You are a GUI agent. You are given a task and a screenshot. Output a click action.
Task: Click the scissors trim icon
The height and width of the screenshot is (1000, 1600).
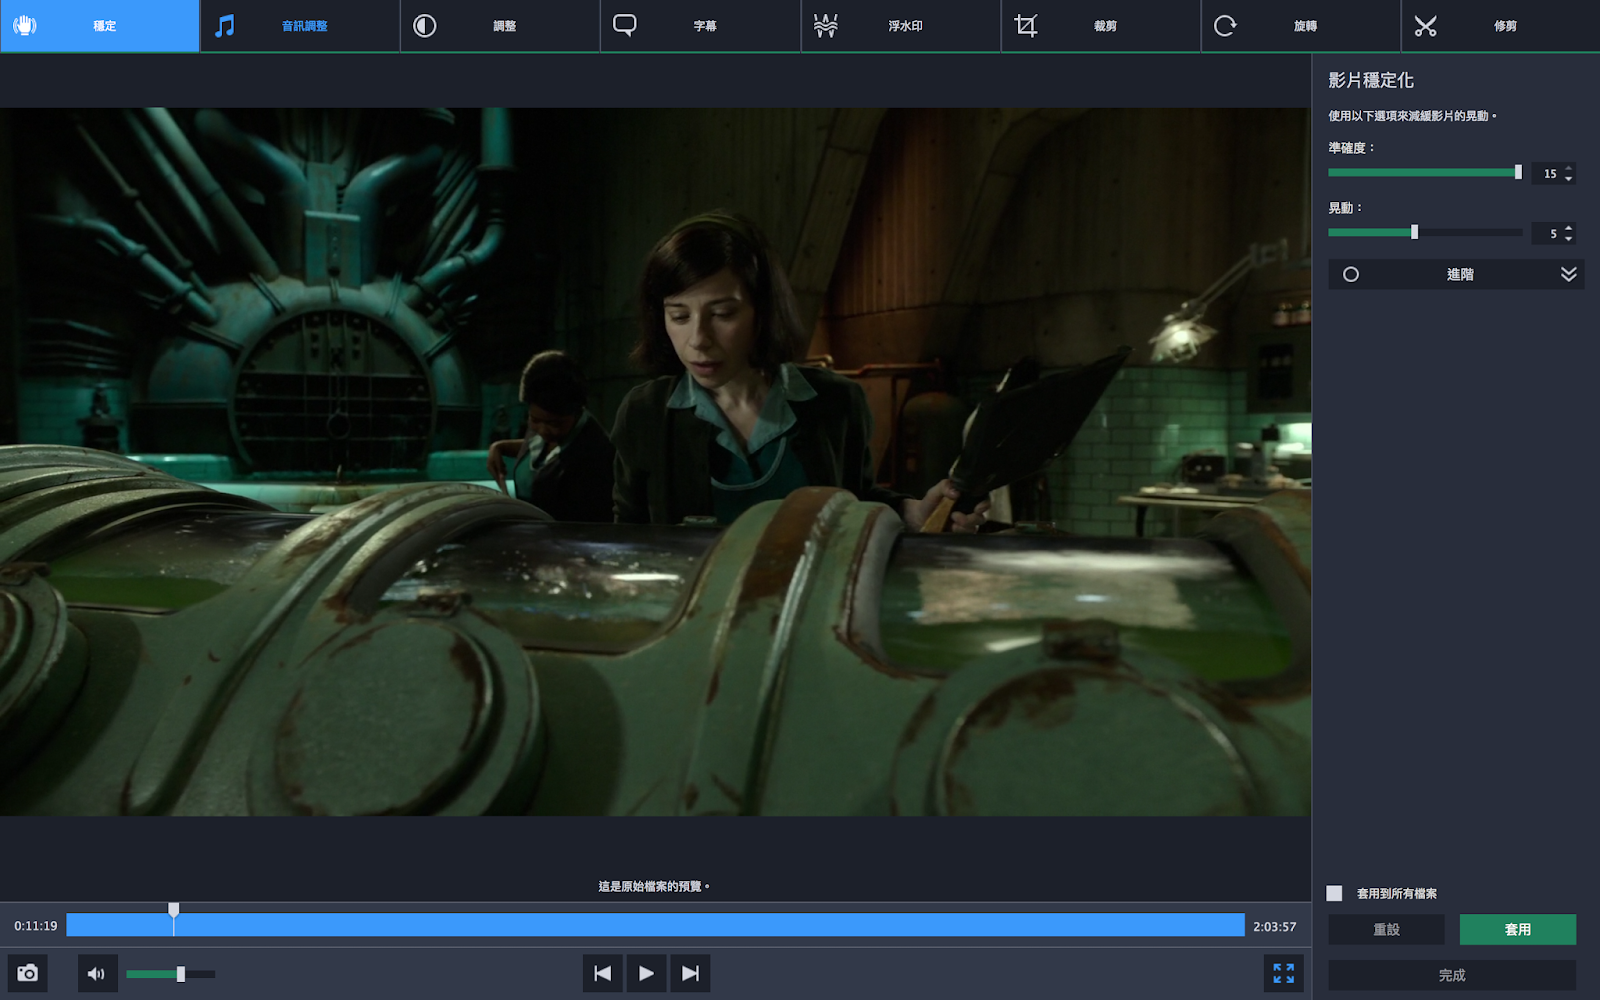(x=1425, y=25)
